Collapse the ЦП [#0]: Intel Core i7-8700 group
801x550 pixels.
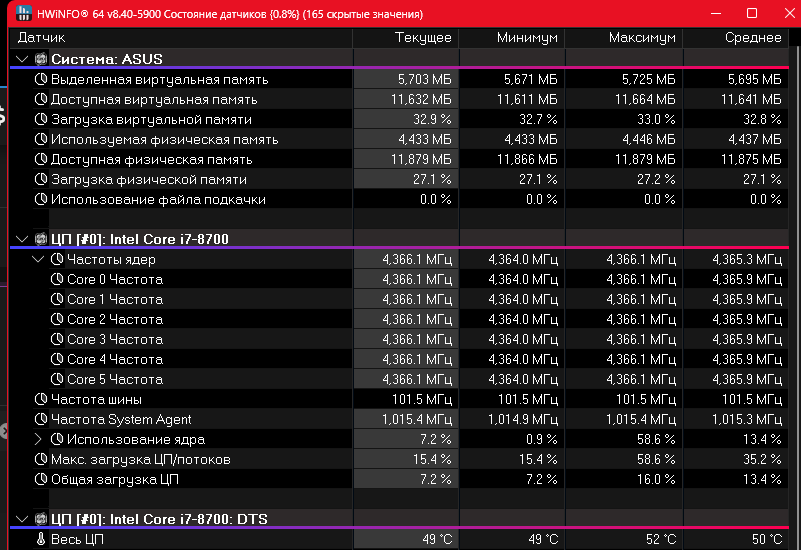pyautogui.click(x=22, y=239)
